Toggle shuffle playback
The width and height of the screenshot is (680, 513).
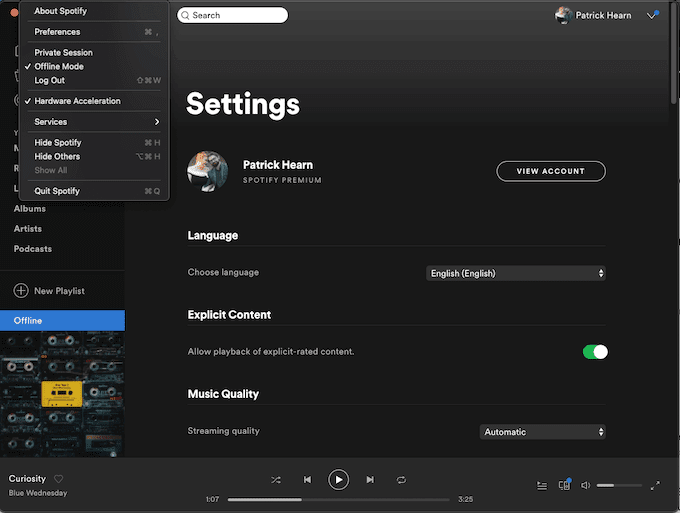[276, 480]
